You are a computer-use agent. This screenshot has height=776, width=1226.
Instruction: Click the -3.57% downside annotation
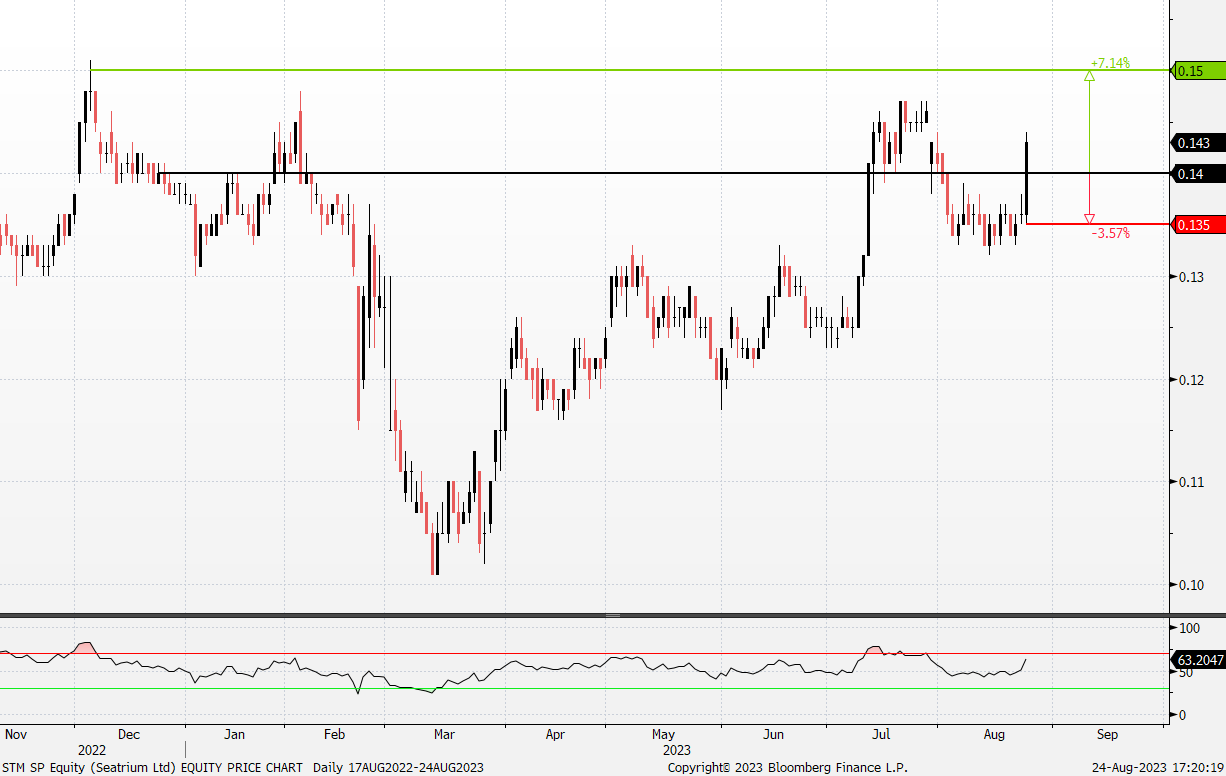[1110, 233]
